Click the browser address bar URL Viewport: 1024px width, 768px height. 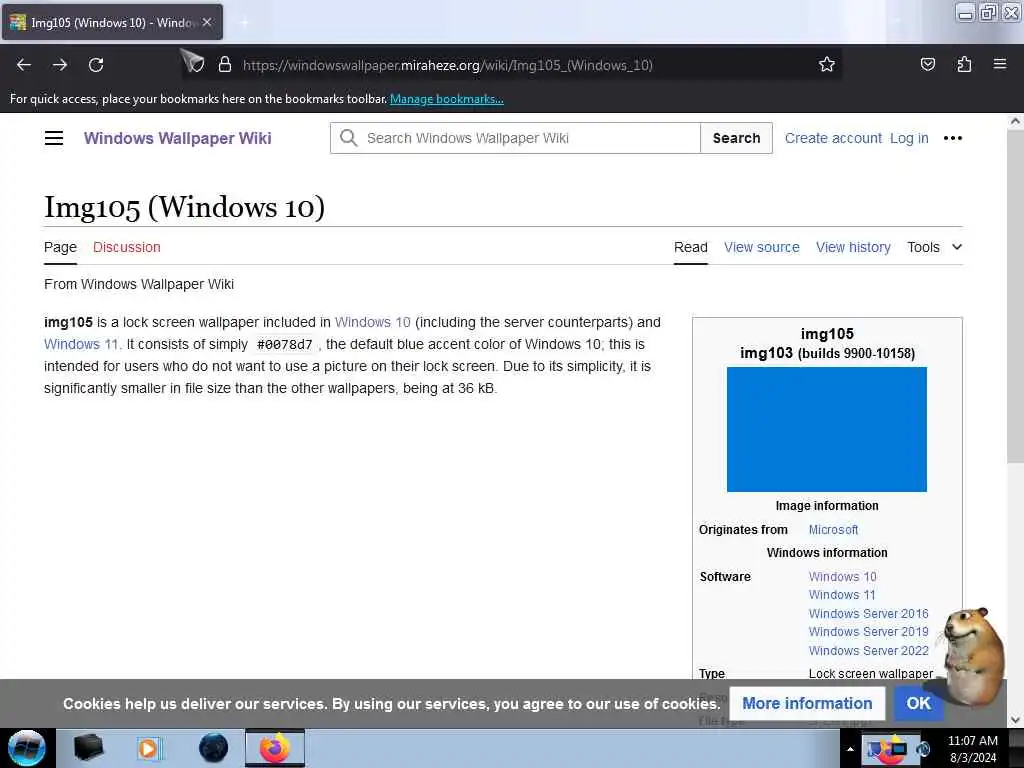pos(447,65)
